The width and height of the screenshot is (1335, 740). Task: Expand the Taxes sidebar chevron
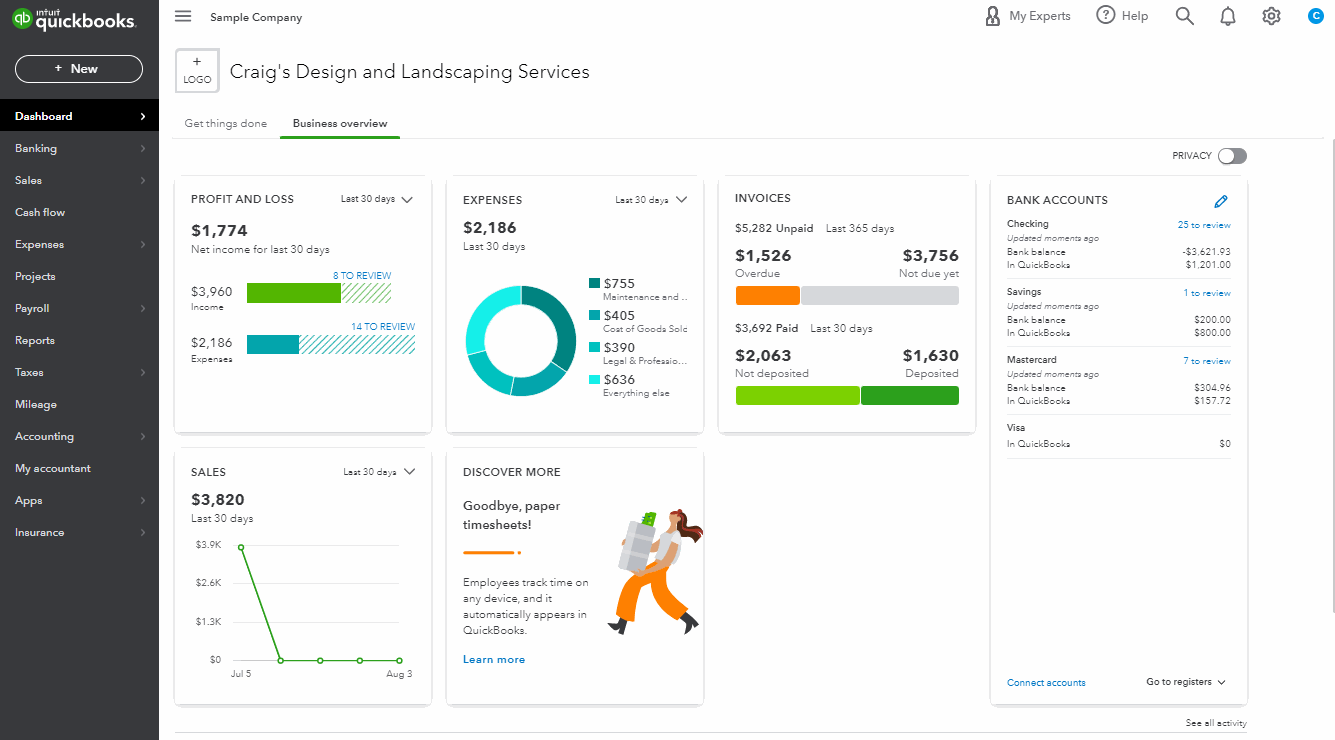pos(143,373)
